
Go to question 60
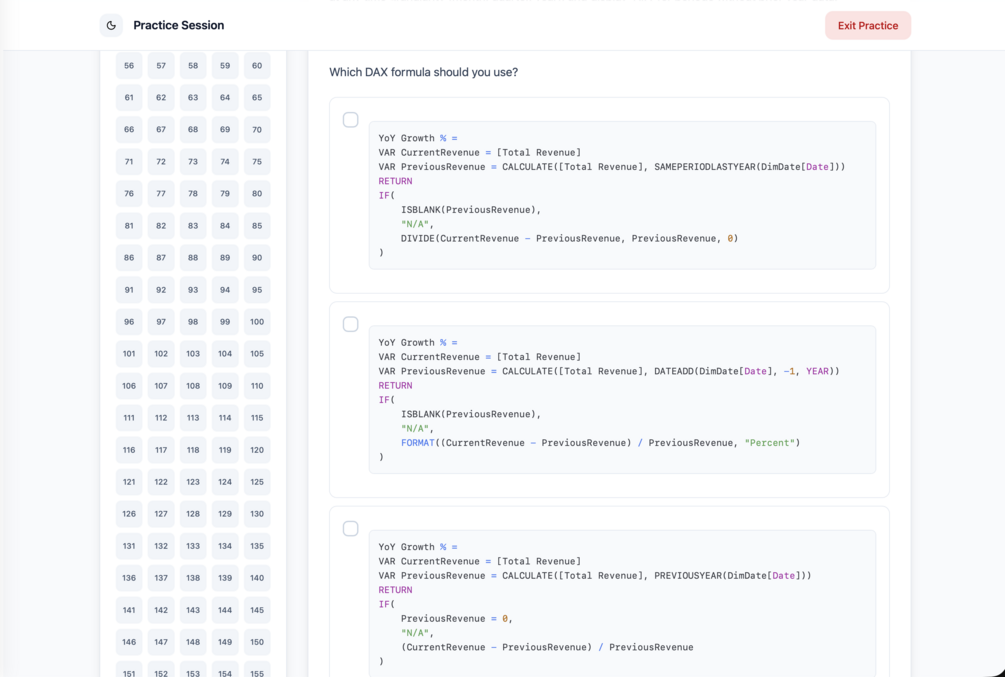(257, 66)
